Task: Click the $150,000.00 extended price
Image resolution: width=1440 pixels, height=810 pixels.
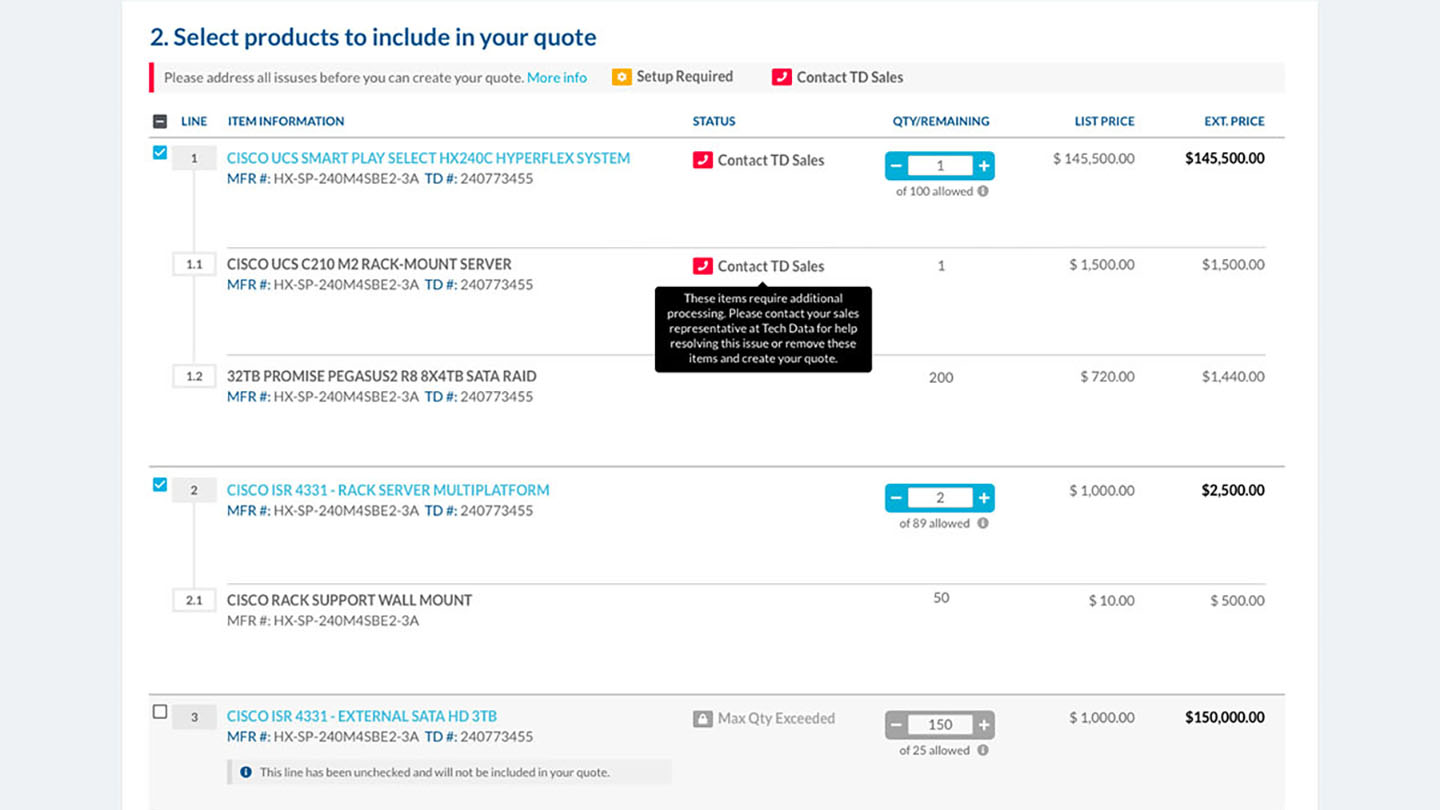Action: [1225, 717]
